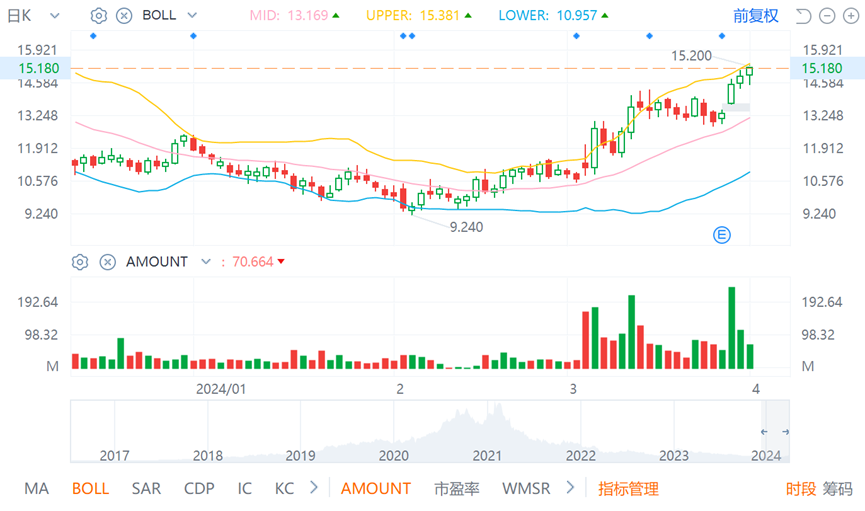Click the blue E event marker
The image size is (865, 511).
point(722,235)
